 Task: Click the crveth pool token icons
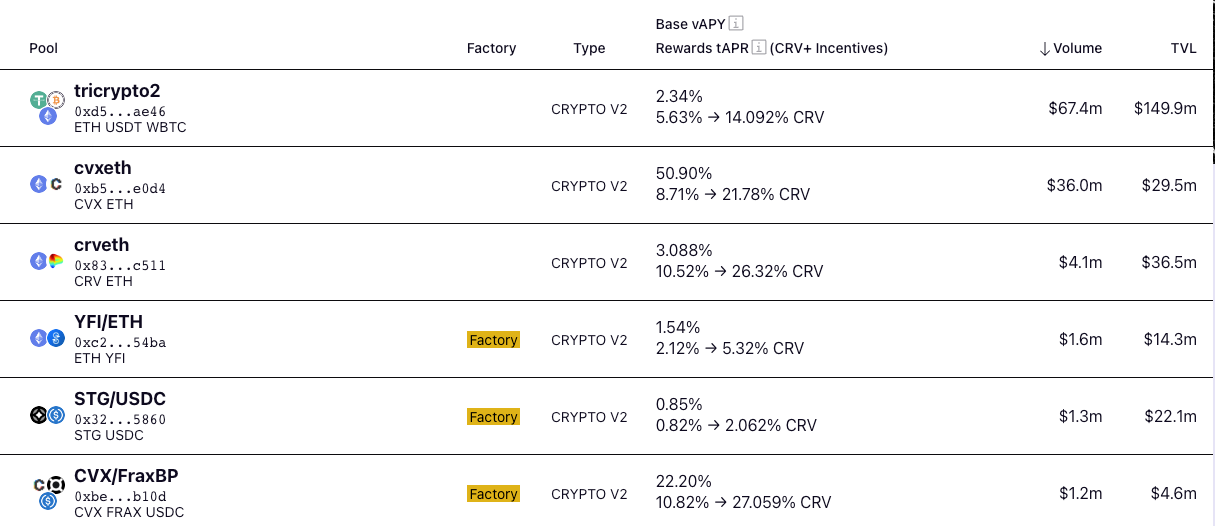coord(47,262)
